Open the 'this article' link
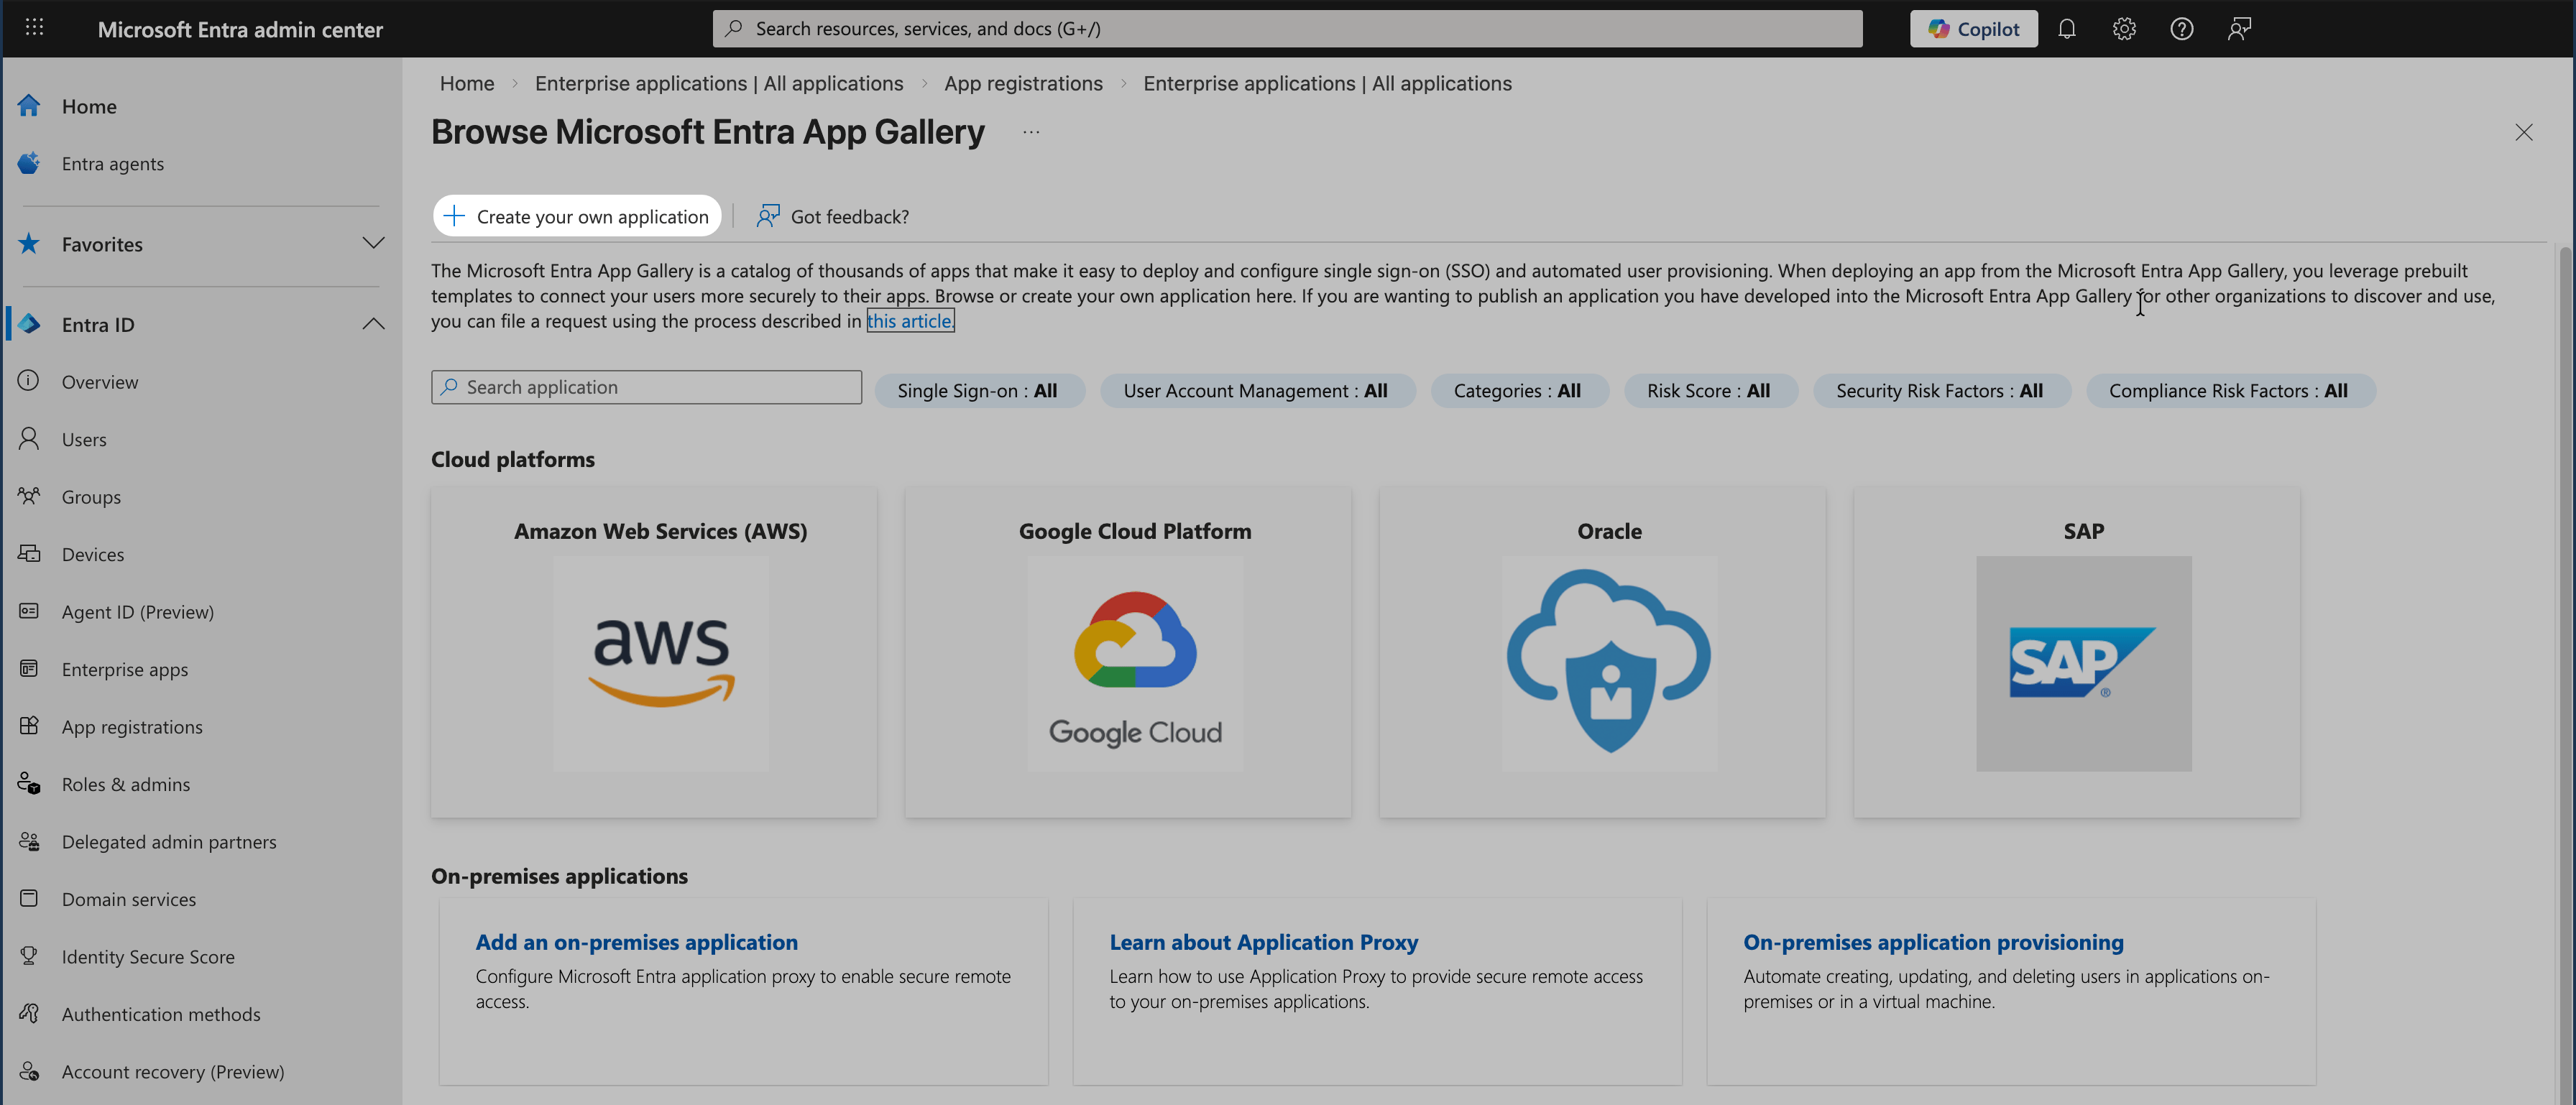The width and height of the screenshot is (2576, 1105). click(910, 321)
